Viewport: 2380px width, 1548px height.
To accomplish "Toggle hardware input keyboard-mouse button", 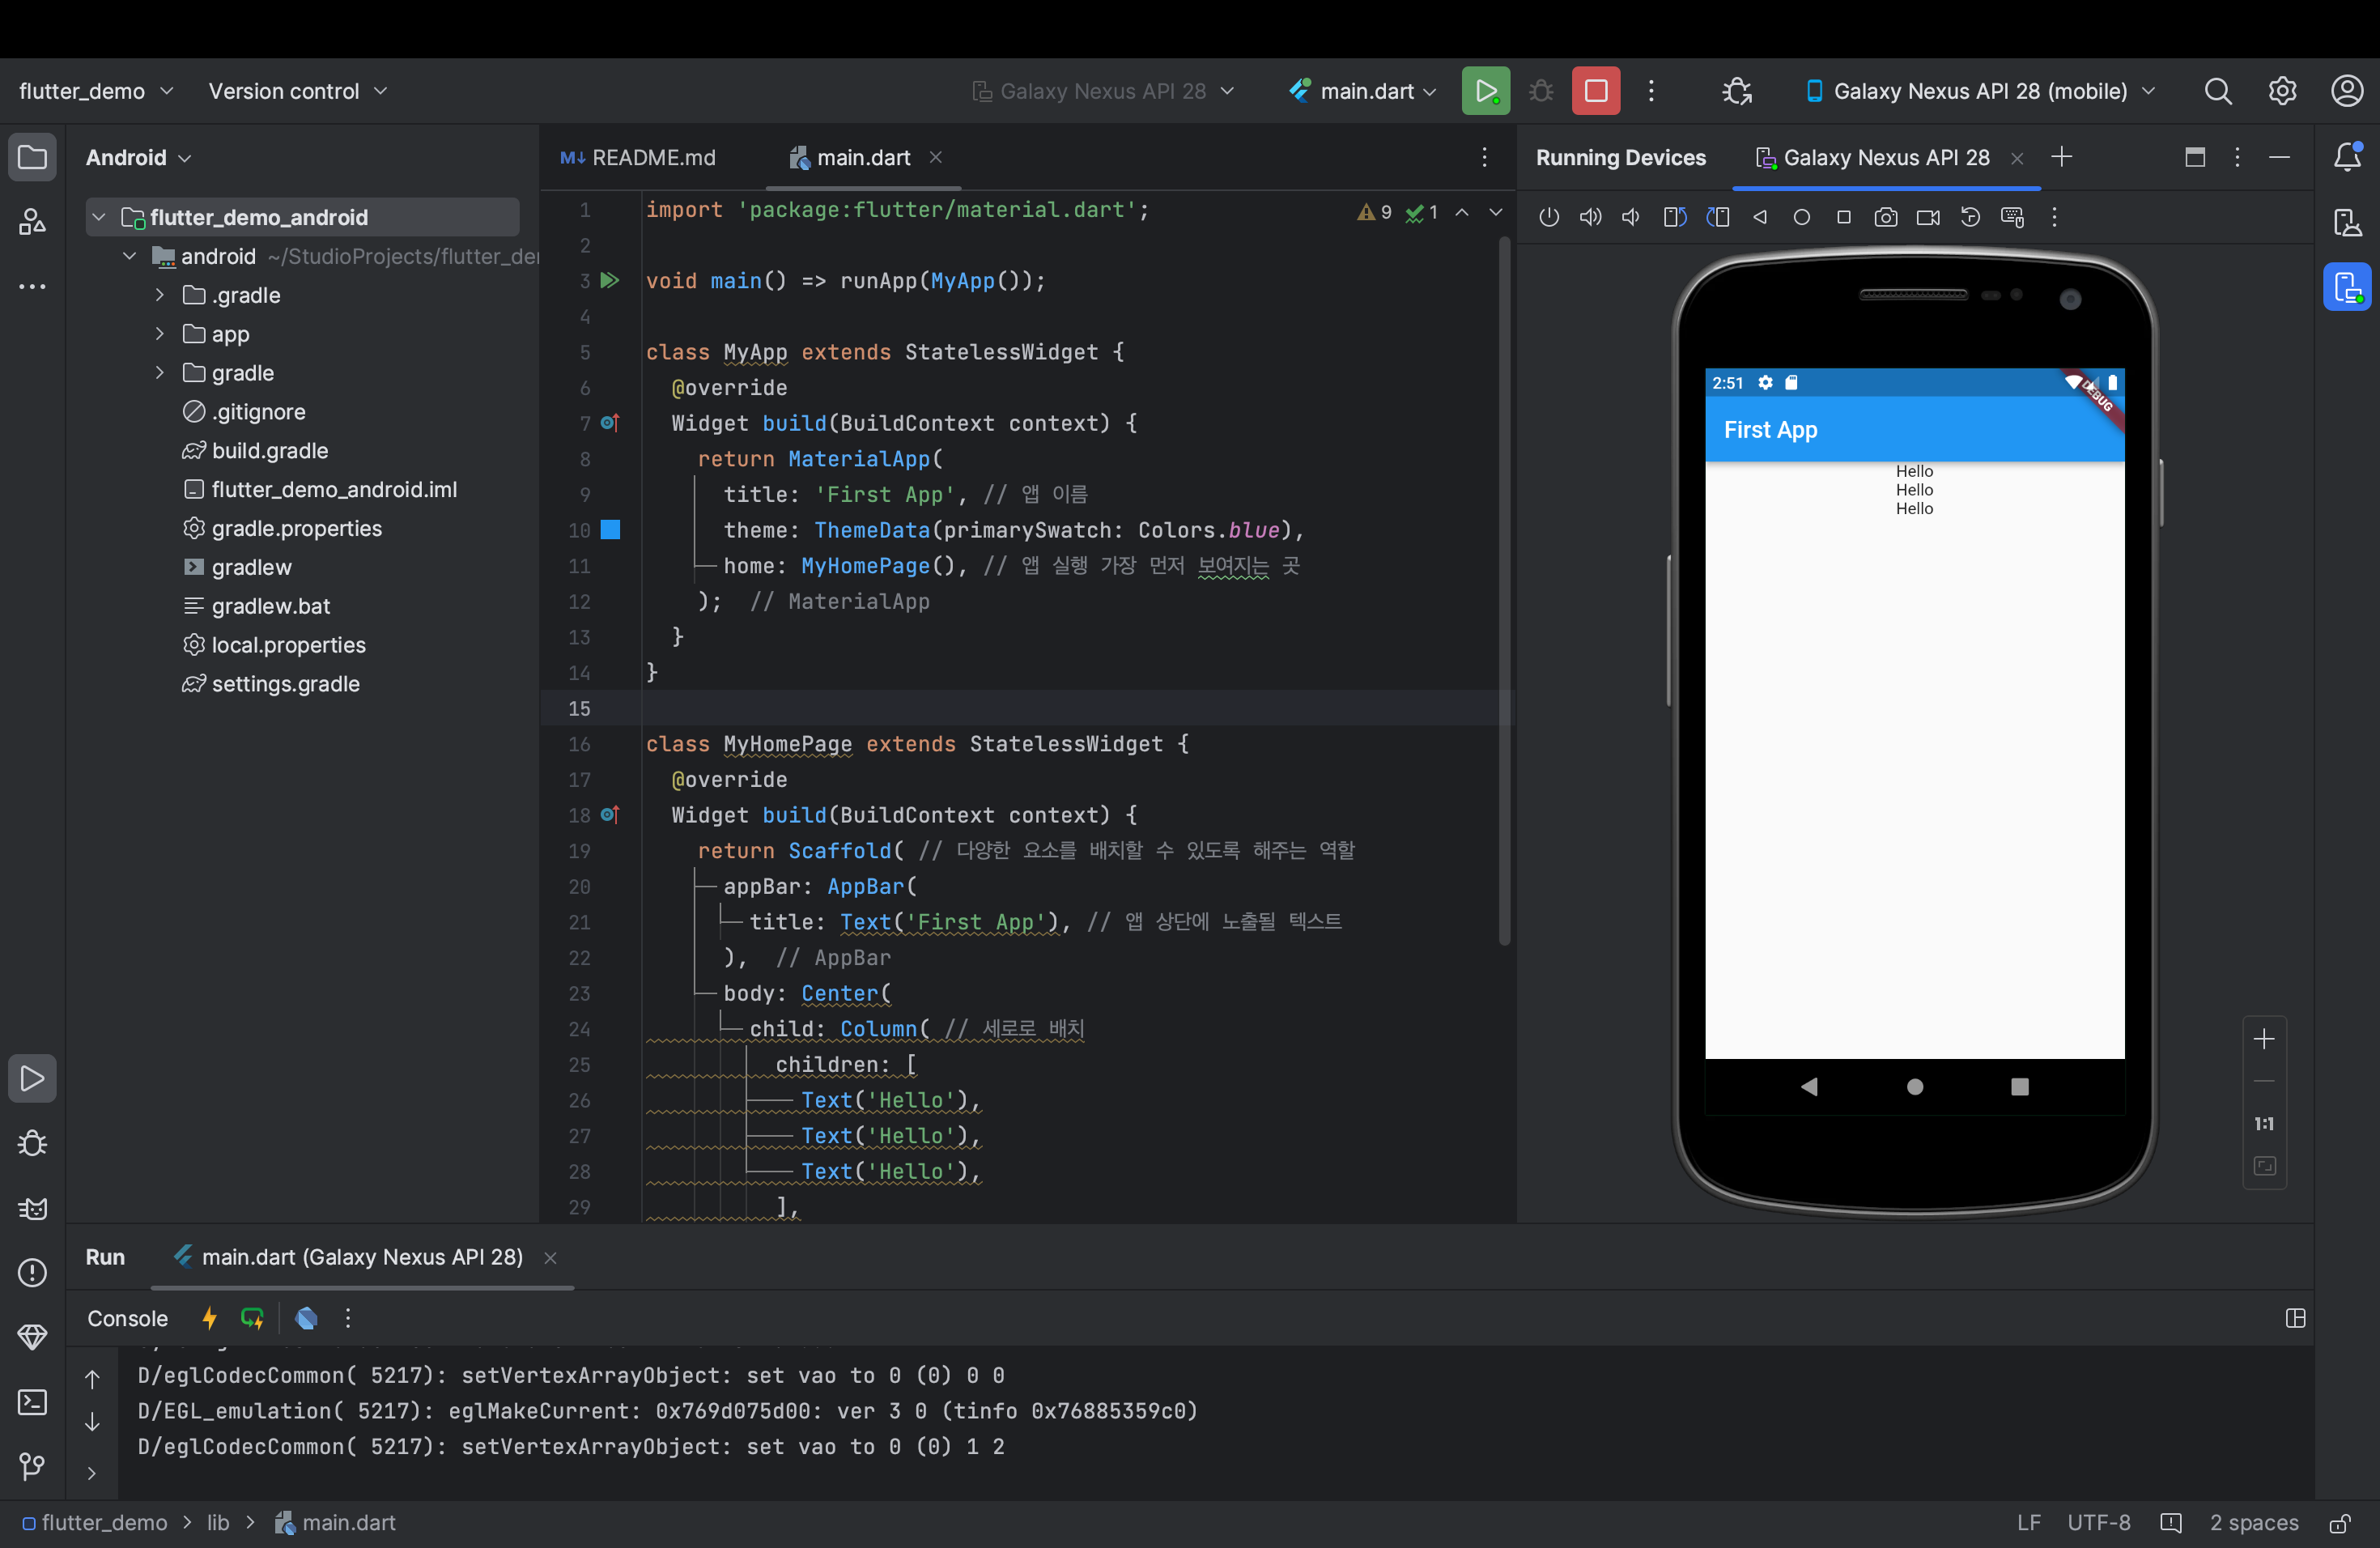I will [2012, 217].
